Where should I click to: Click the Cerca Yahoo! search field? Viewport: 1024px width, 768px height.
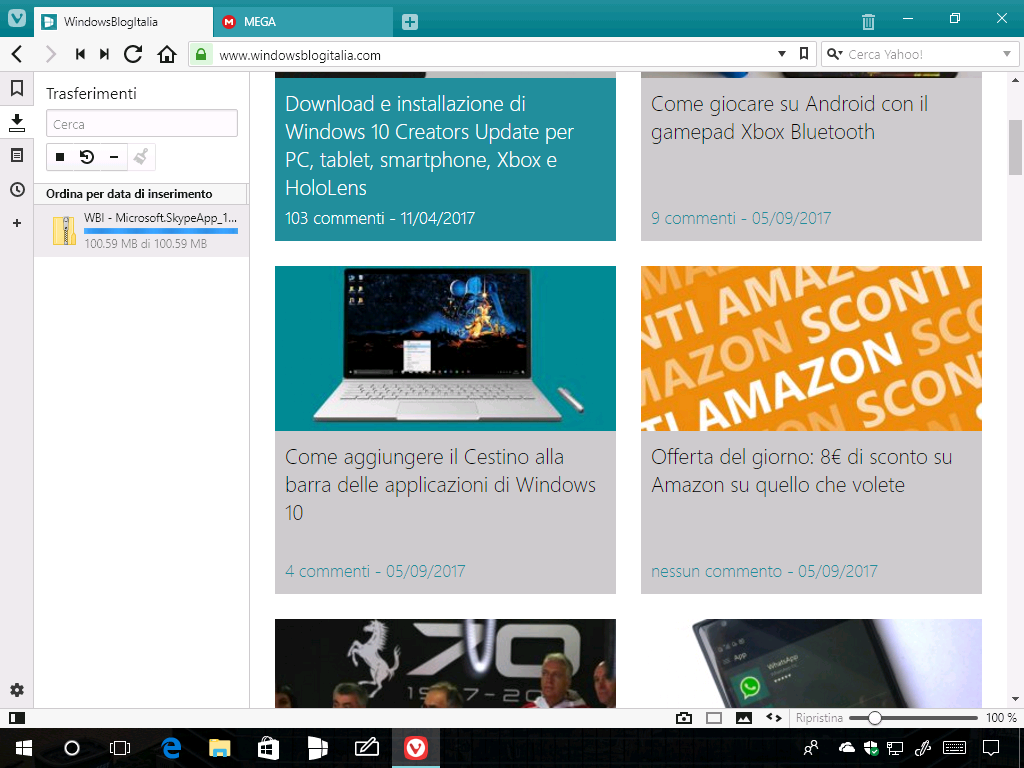[921, 55]
